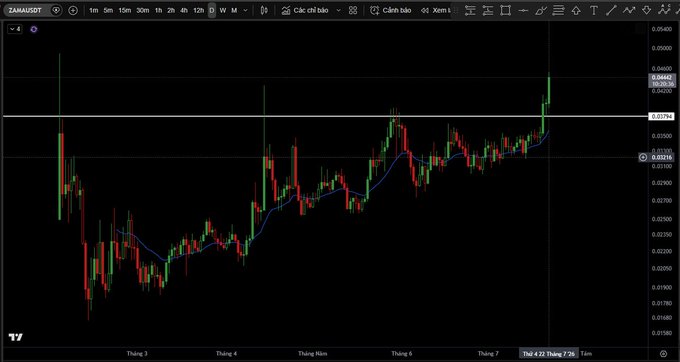This screenshot has width=680, height=362.
Task: Click the Tháng 3 time axis label
Action: coord(137,354)
